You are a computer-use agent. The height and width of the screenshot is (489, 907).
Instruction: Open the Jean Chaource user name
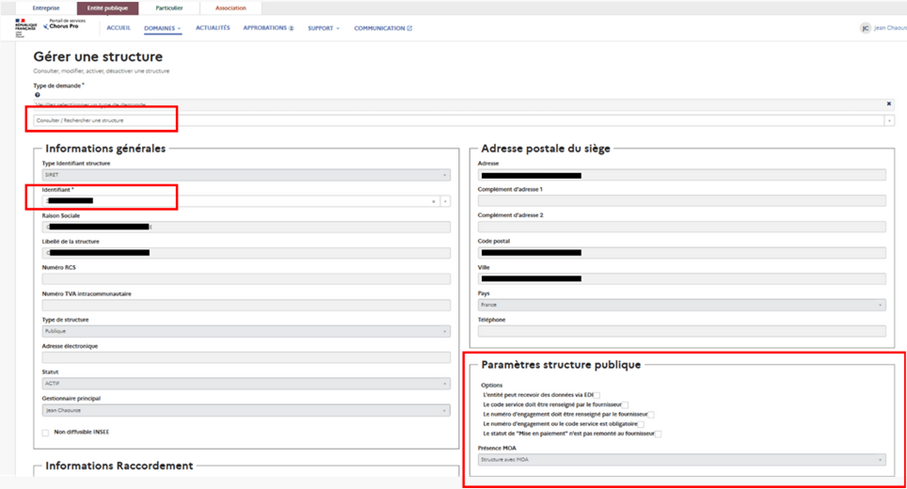coord(890,28)
